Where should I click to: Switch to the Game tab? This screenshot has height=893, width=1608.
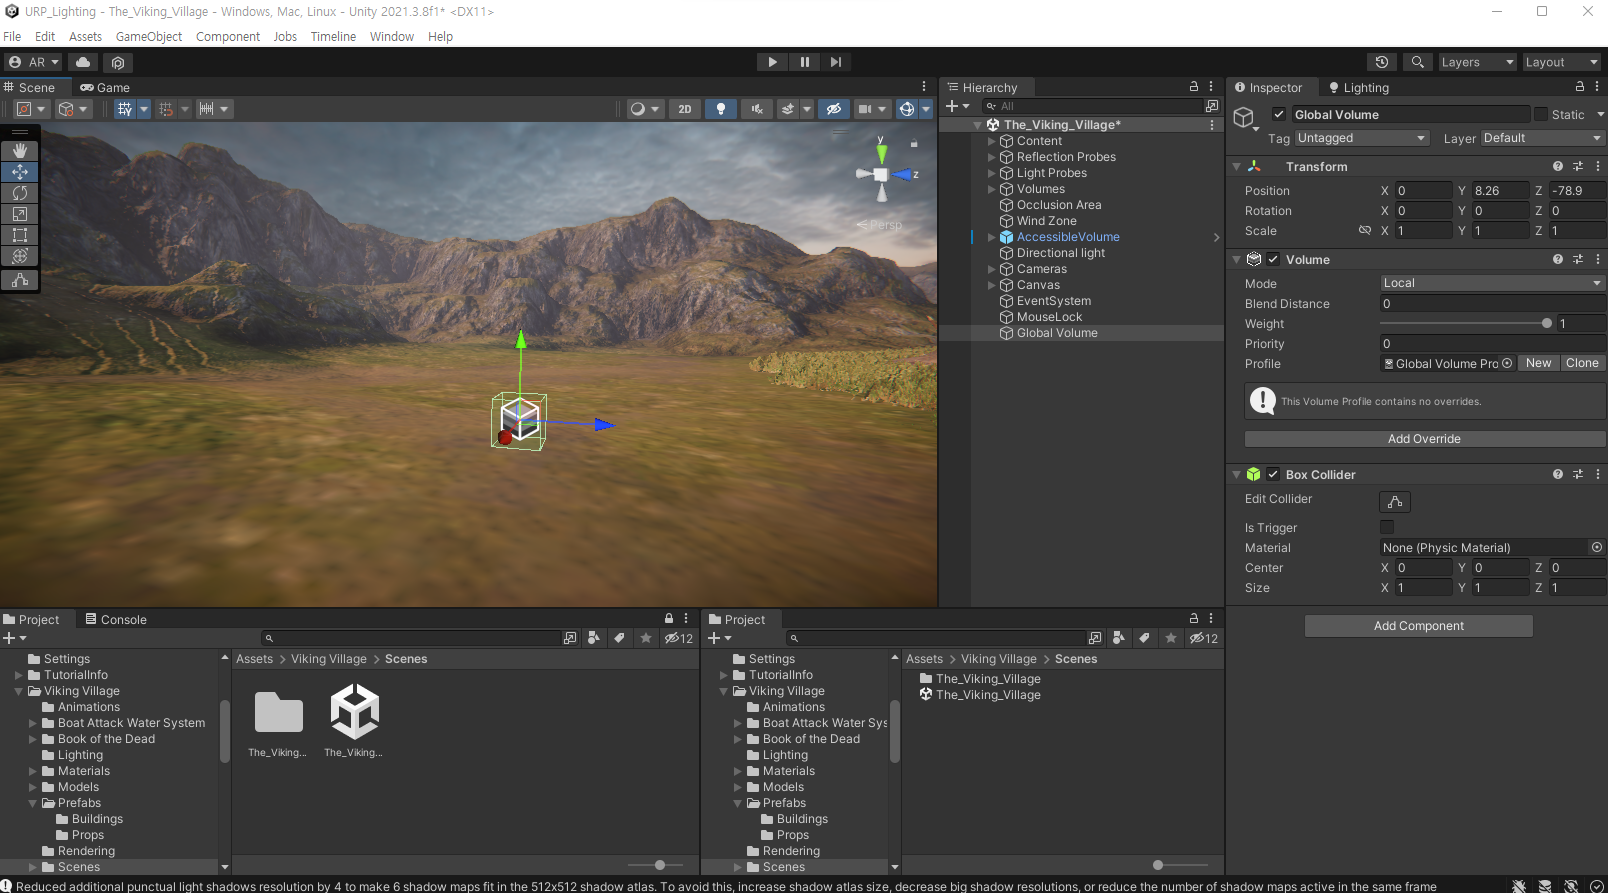point(105,87)
